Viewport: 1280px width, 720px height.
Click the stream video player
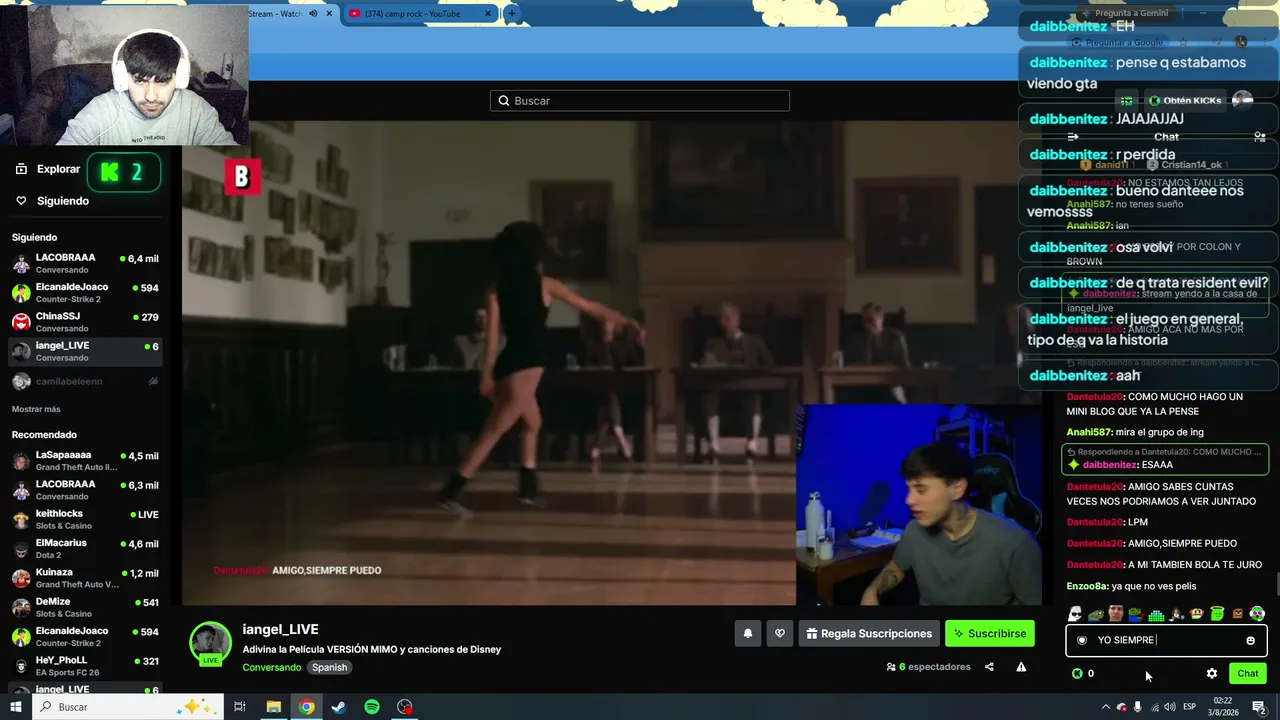612,363
